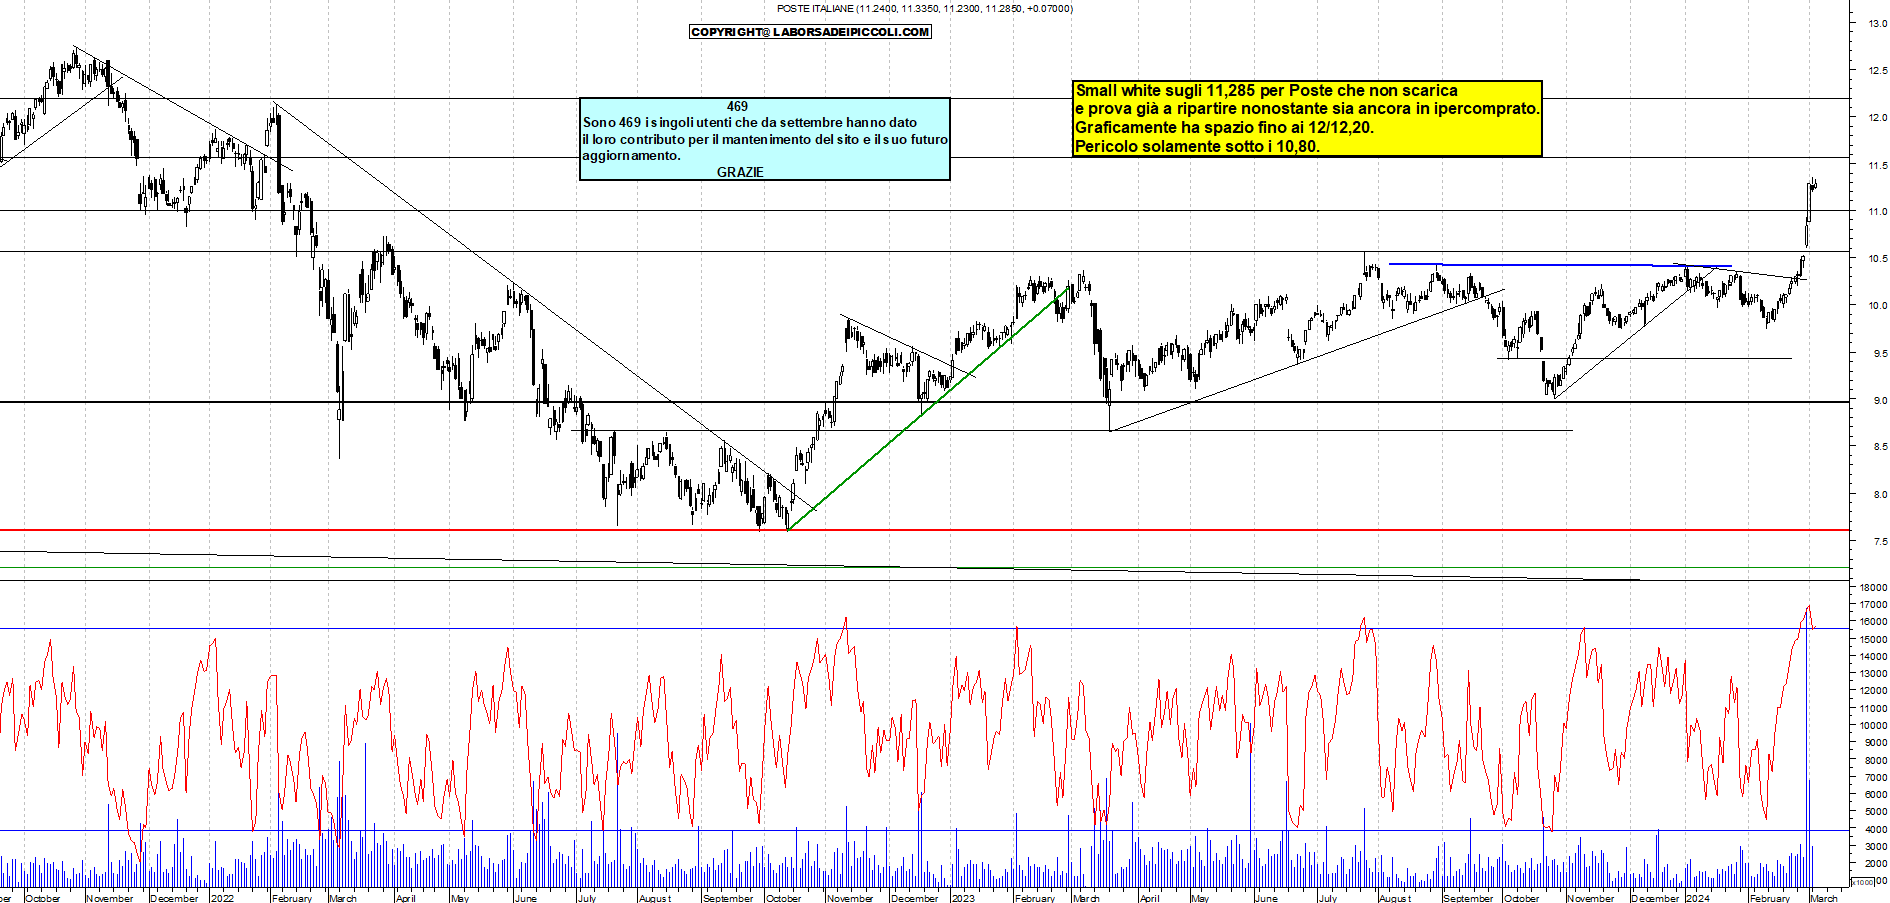Click the POSTE ITALIANE chart title

tap(925, 9)
